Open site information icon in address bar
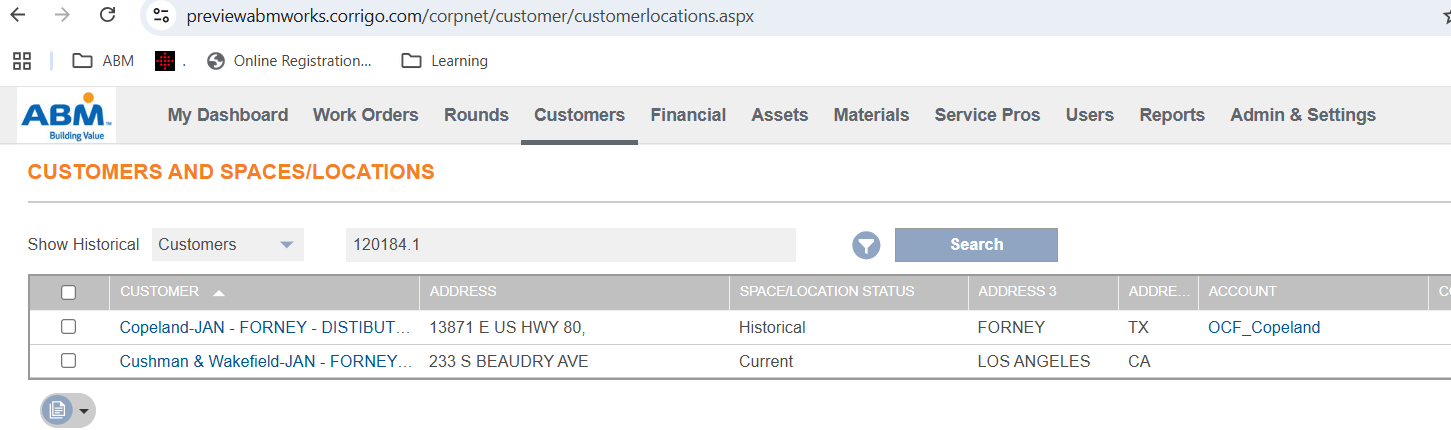Image resolution: width=1451 pixels, height=430 pixels. (161, 16)
